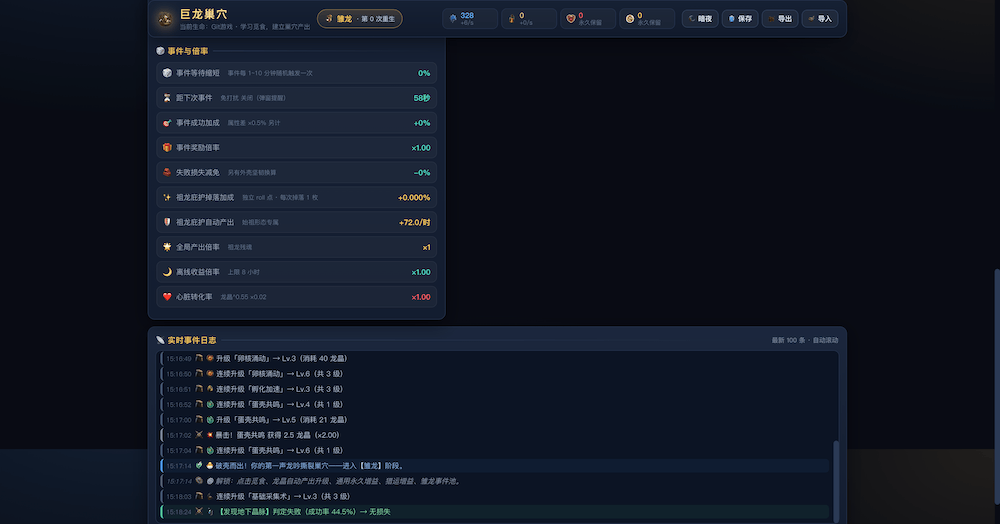Click the red heart icon for 心脏转化率

tap(167, 296)
